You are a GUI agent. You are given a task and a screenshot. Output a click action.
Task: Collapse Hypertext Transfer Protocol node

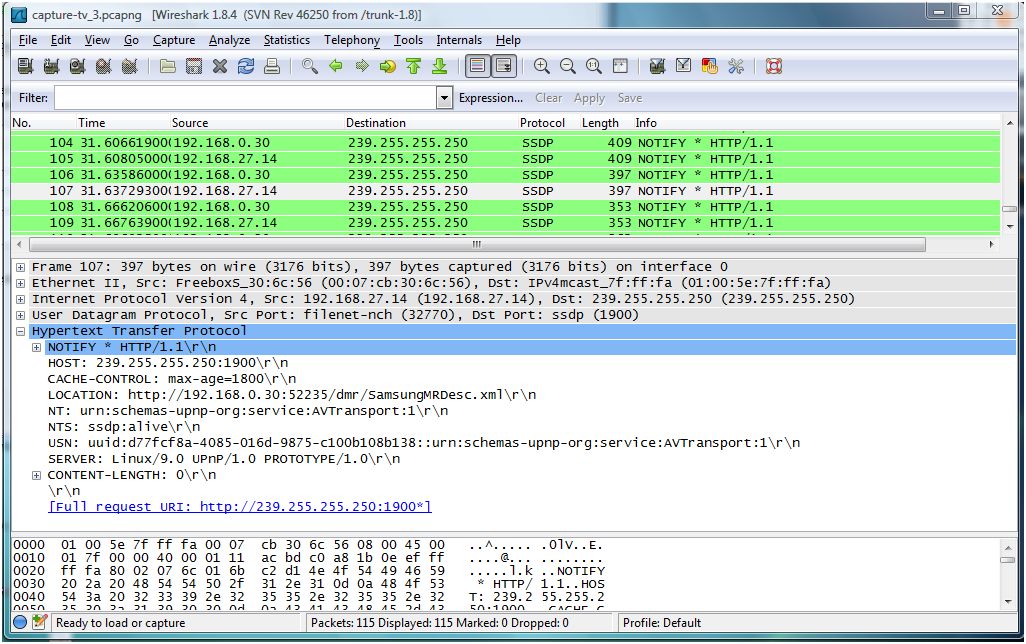20,331
